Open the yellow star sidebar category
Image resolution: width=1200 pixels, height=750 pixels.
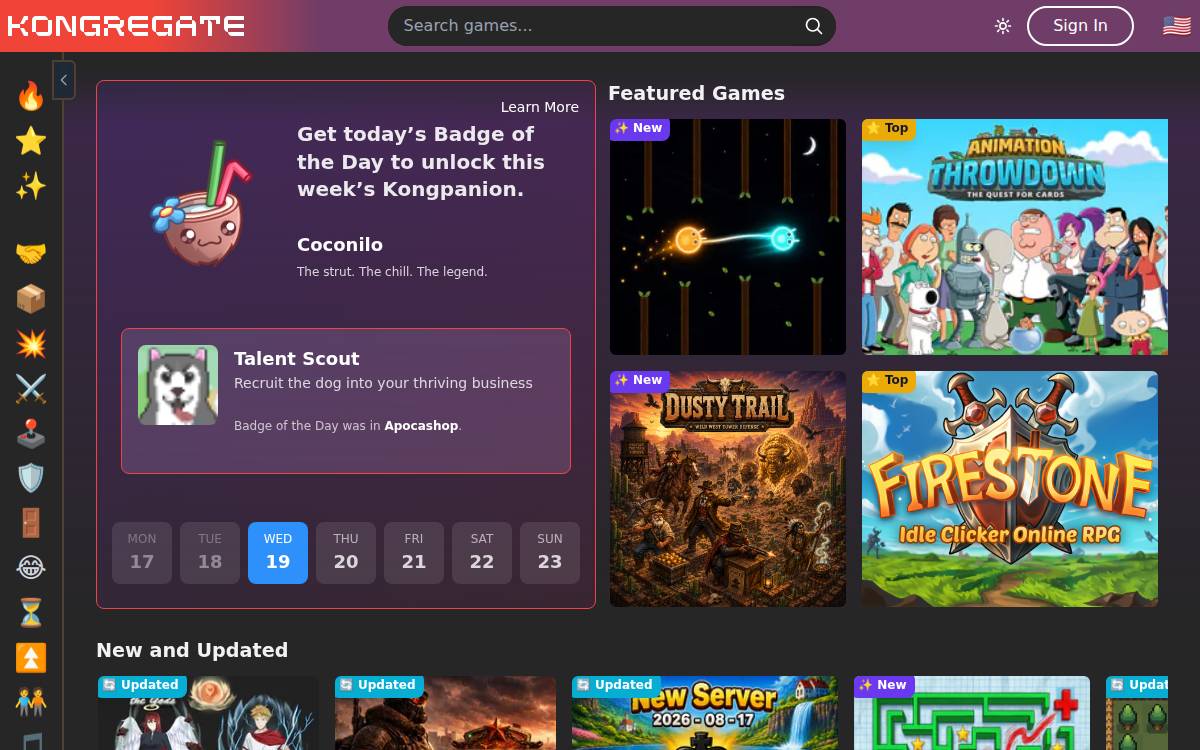coord(31,141)
